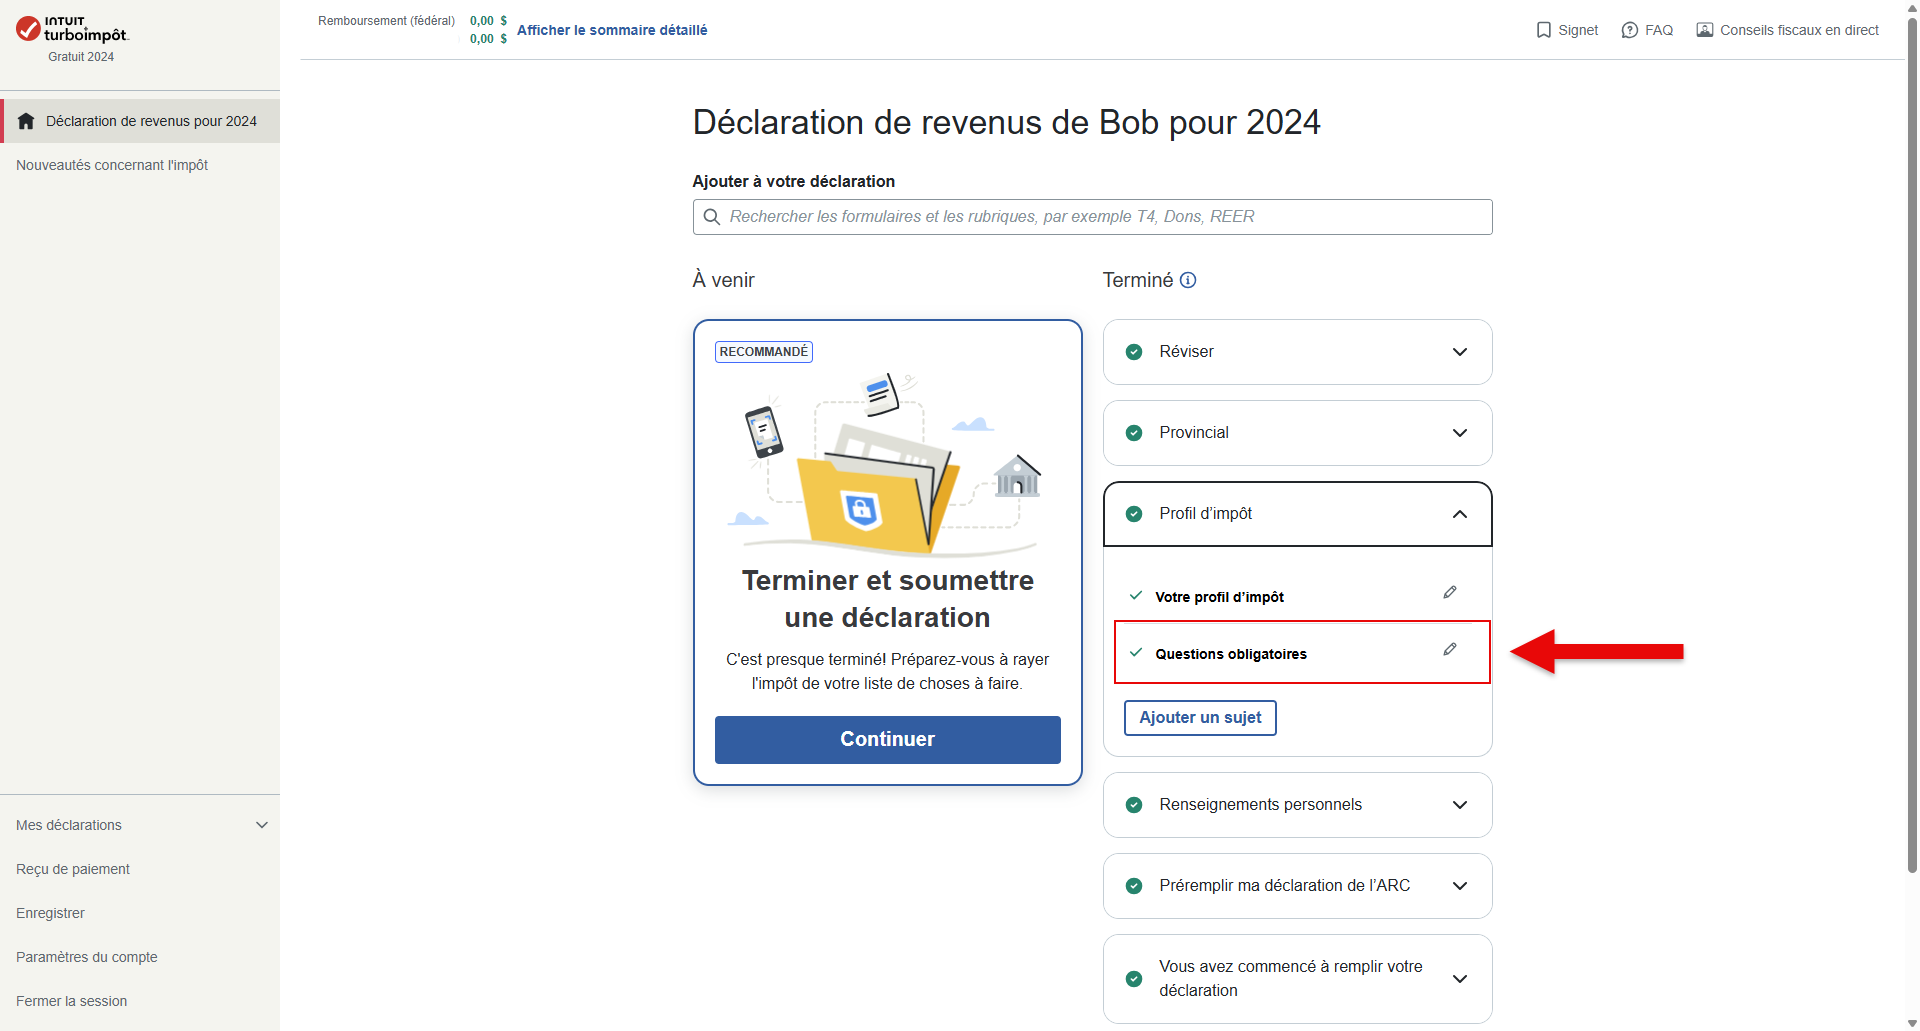This screenshot has height=1031, width=1920.
Task: Select Déclaration de revenus pour 2024 menu
Action: pos(141,121)
